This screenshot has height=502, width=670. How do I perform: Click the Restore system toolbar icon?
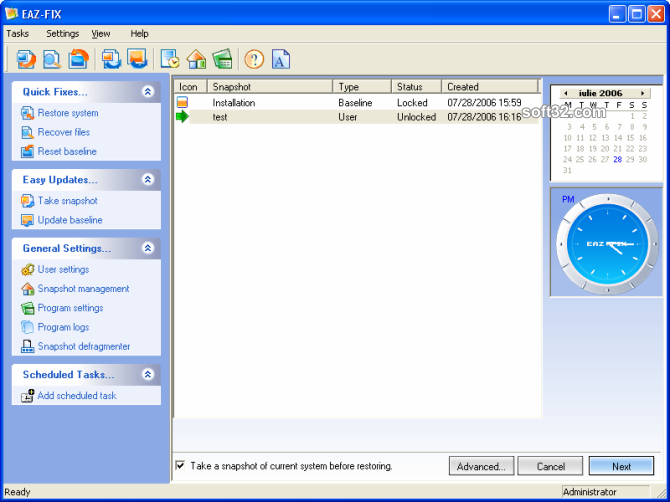(x=26, y=59)
